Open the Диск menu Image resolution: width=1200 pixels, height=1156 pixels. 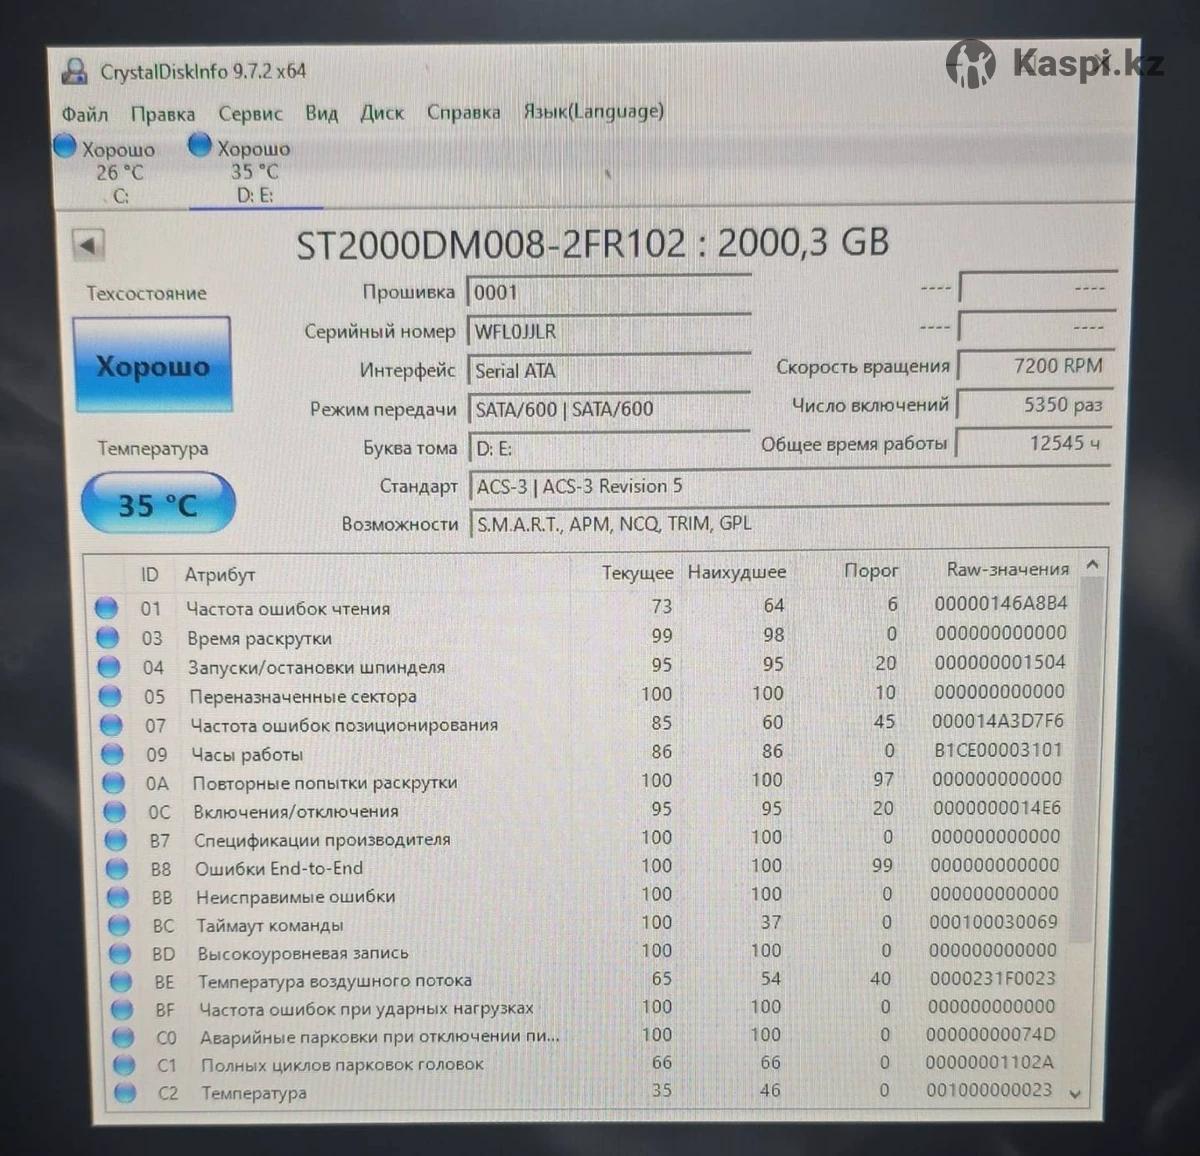point(382,113)
